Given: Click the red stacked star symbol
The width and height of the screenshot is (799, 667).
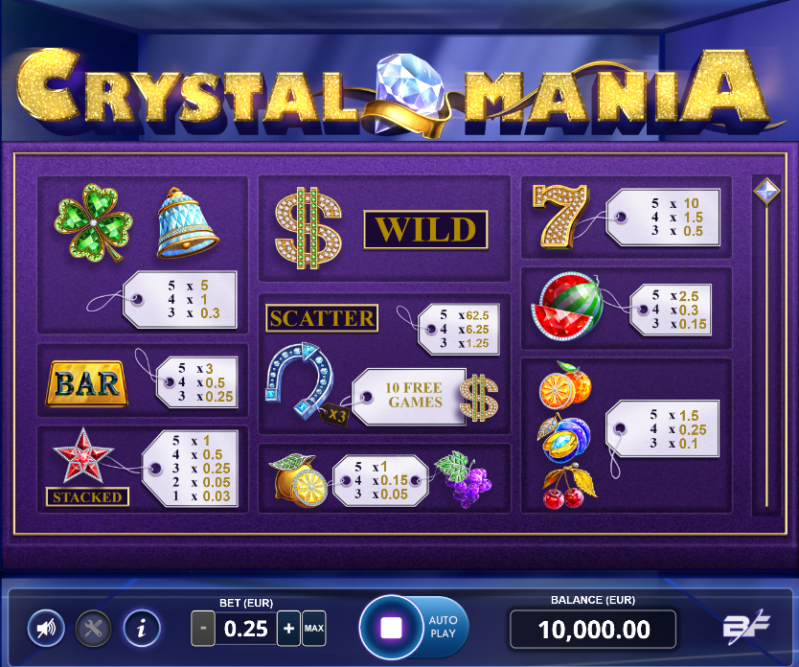Looking at the screenshot, I should [x=83, y=456].
